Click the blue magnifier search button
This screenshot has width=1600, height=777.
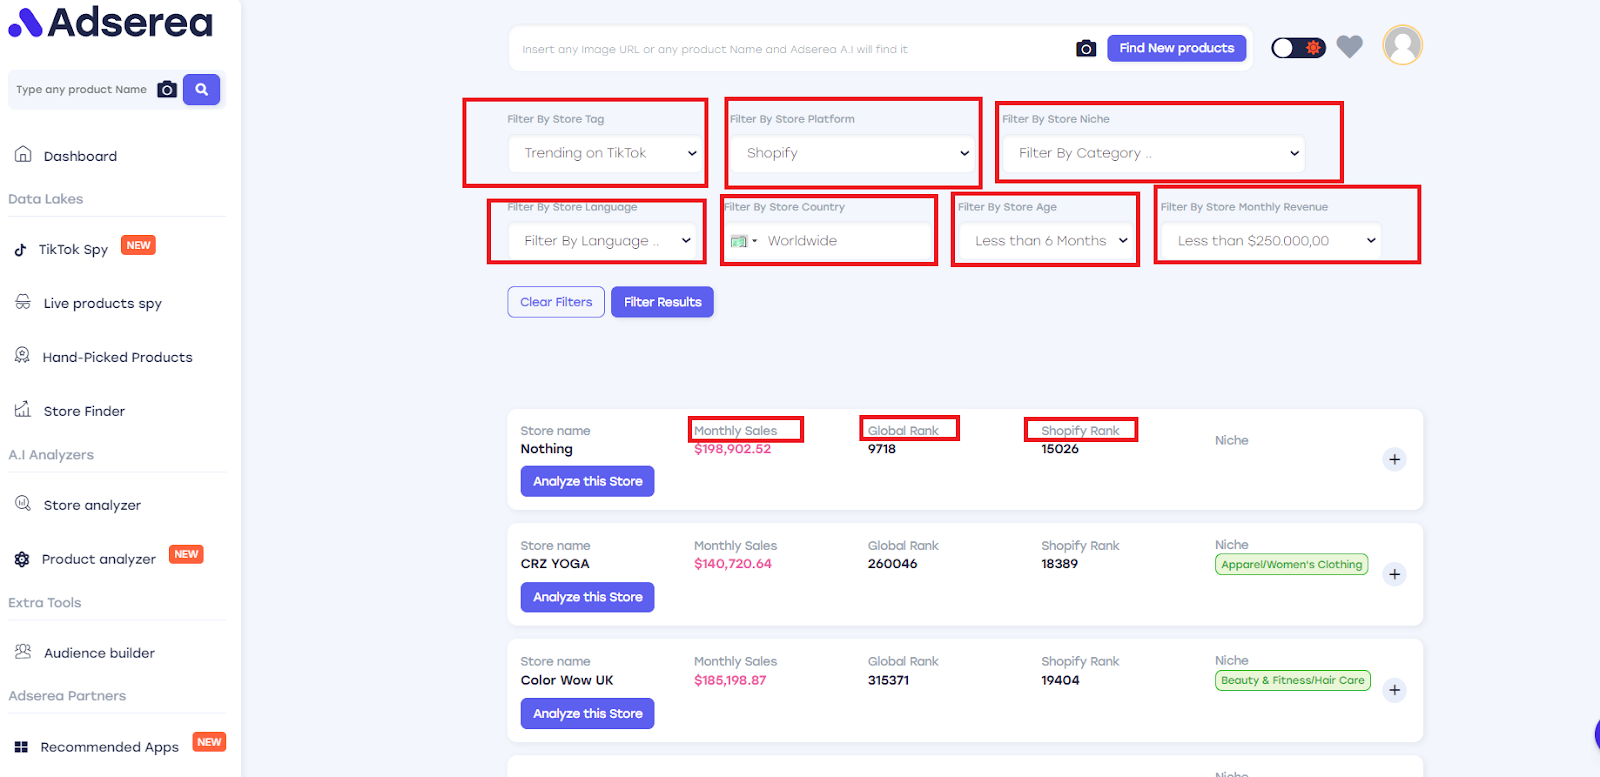[201, 90]
